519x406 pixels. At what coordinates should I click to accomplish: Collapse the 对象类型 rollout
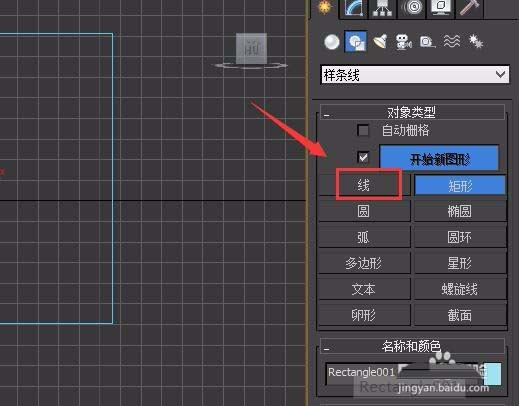412,112
